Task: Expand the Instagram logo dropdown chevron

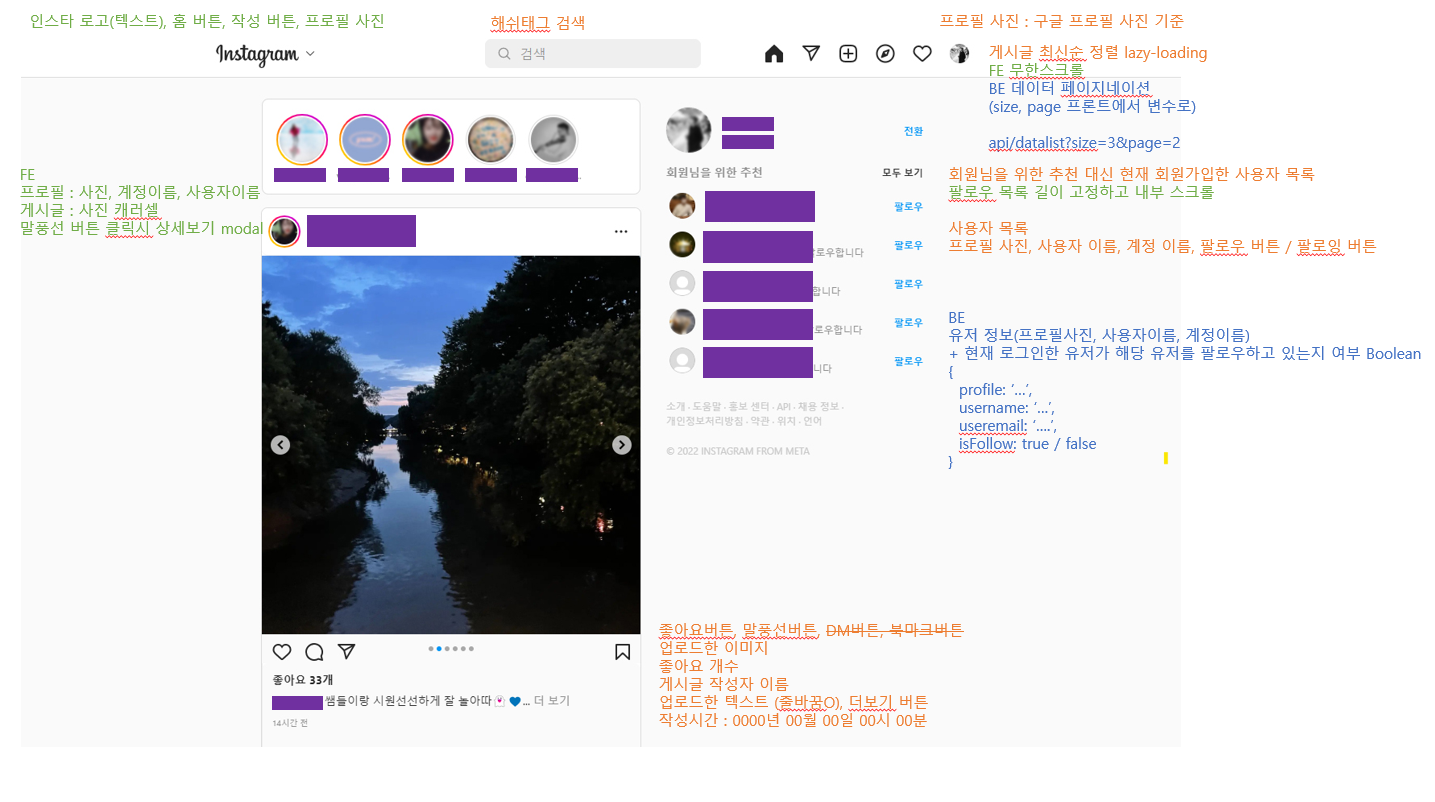Action: (310, 54)
